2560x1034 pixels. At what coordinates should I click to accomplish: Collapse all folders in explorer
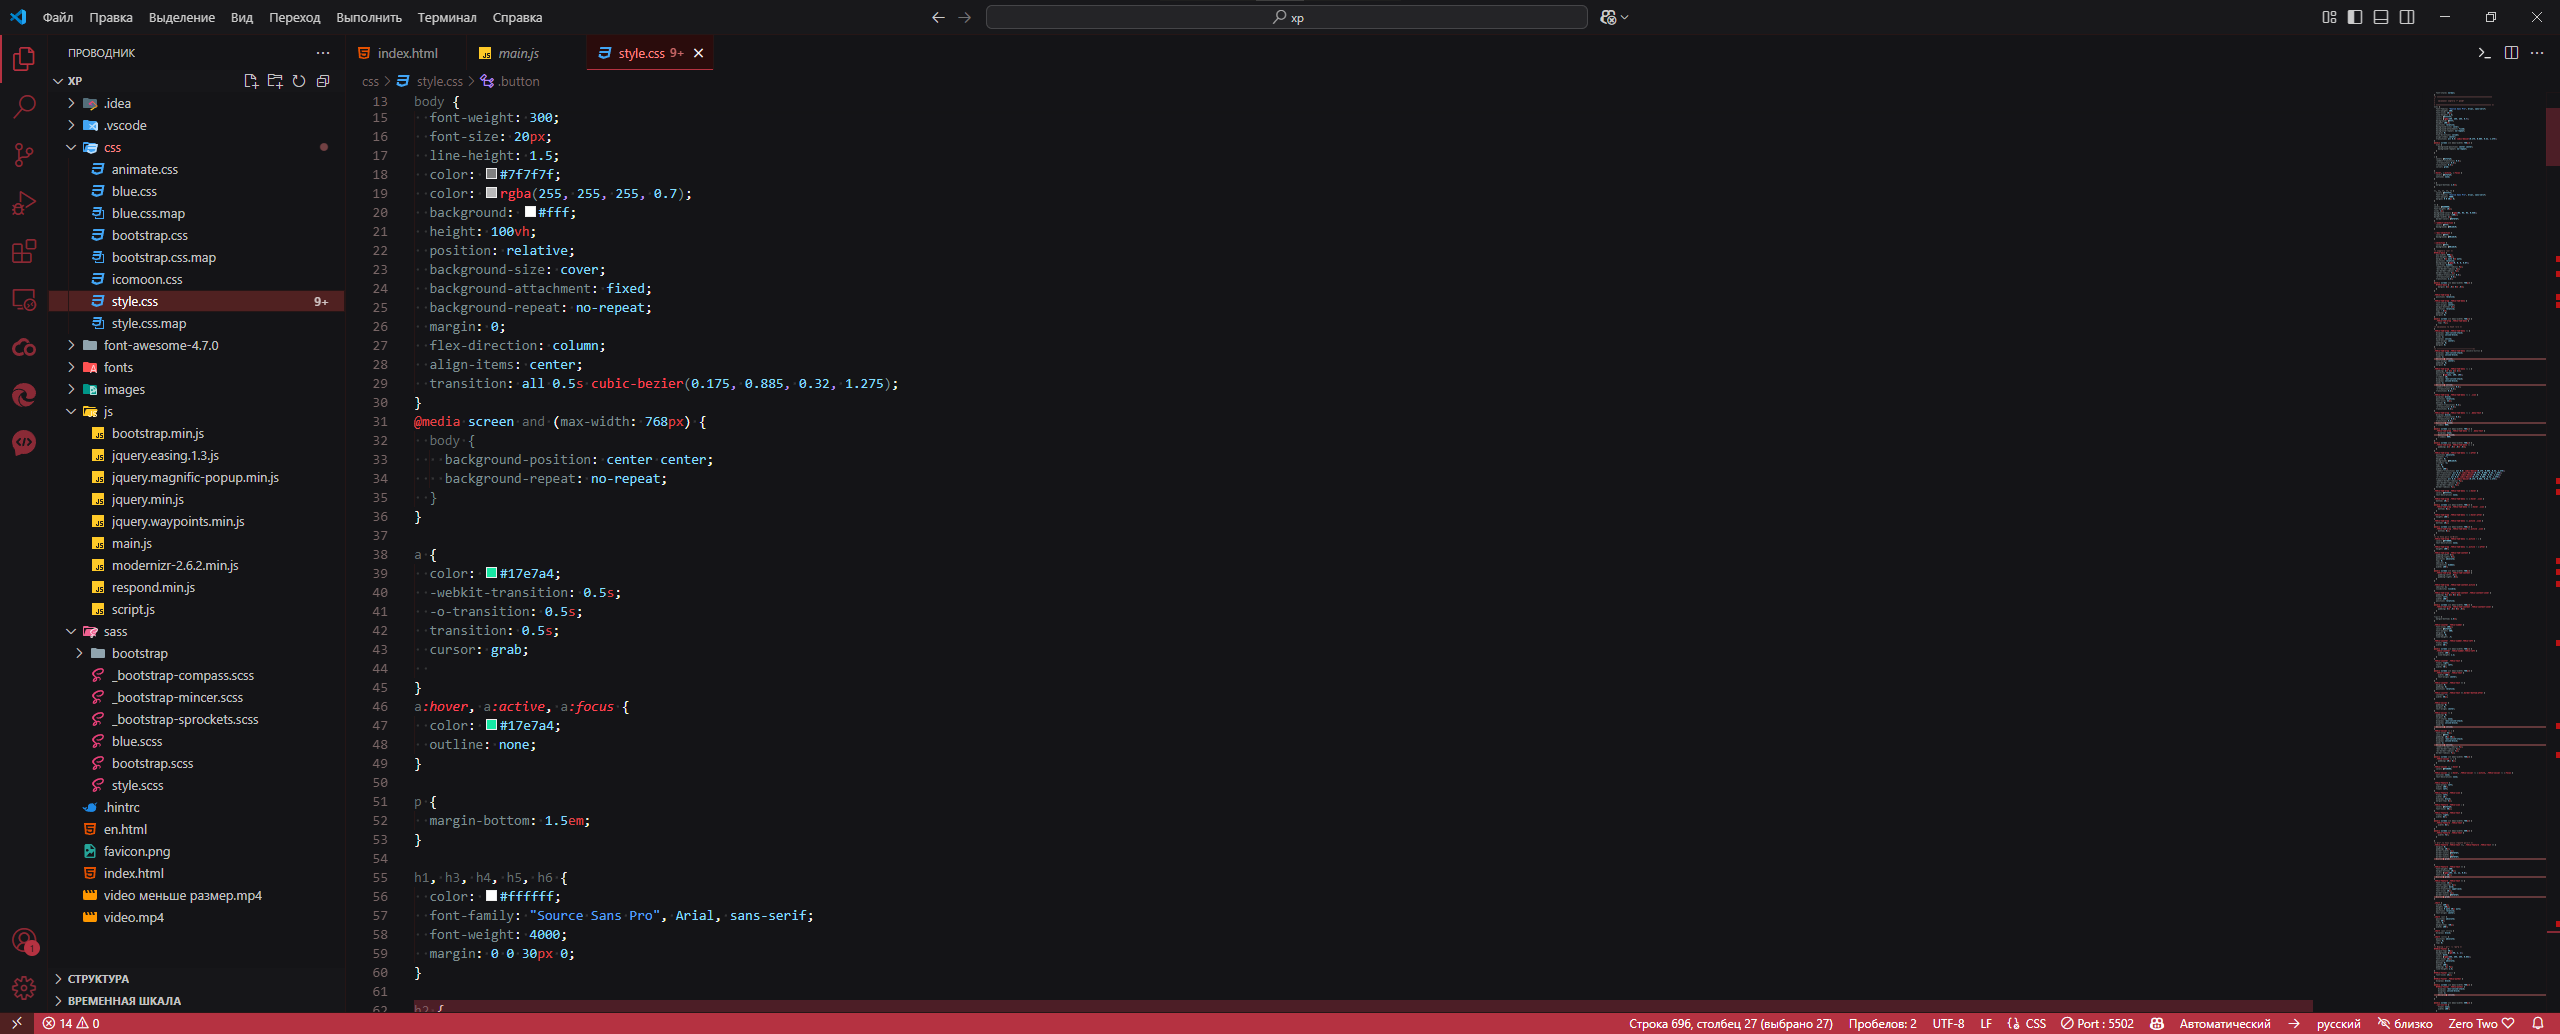tap(323, 81)
